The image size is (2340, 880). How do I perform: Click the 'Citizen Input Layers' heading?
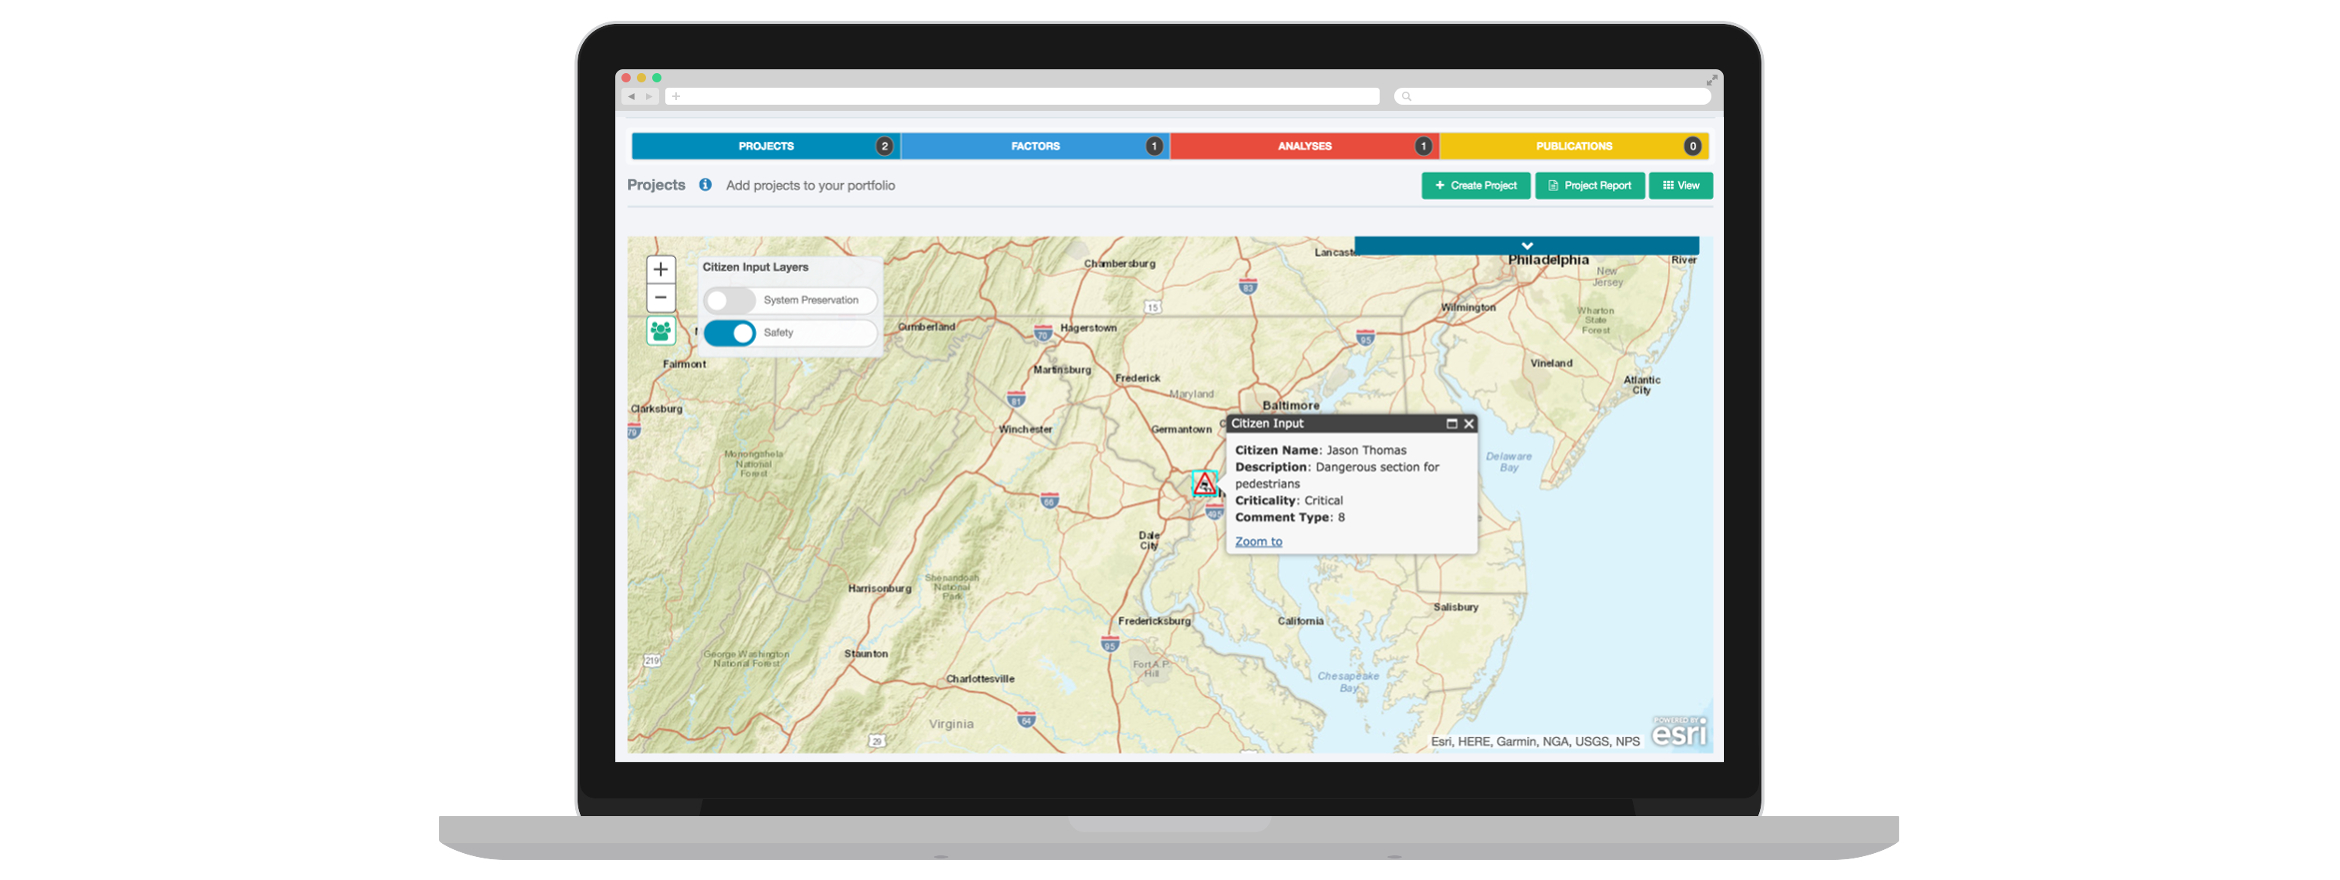[x=755, y=267]
